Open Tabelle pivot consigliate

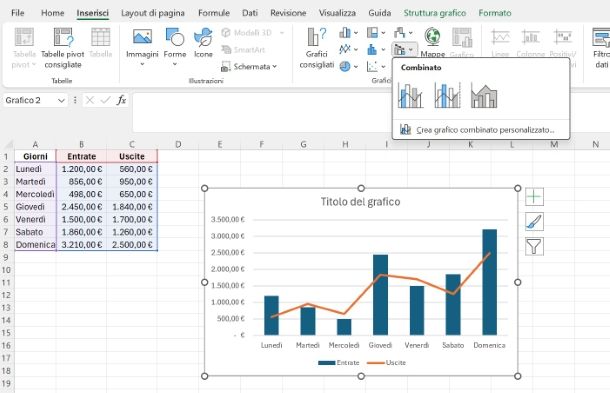tap(62, 48)
